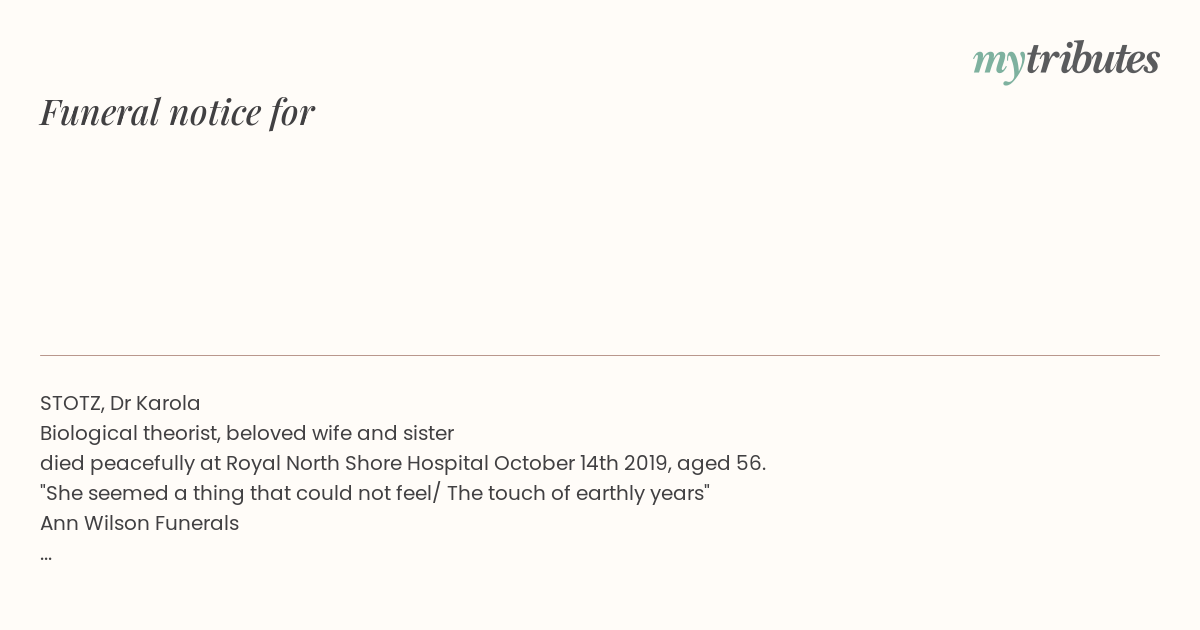Select the name 'STOTZ, Dr Karola'
This screenshot has height=630, width=1200.
[120, 403]
